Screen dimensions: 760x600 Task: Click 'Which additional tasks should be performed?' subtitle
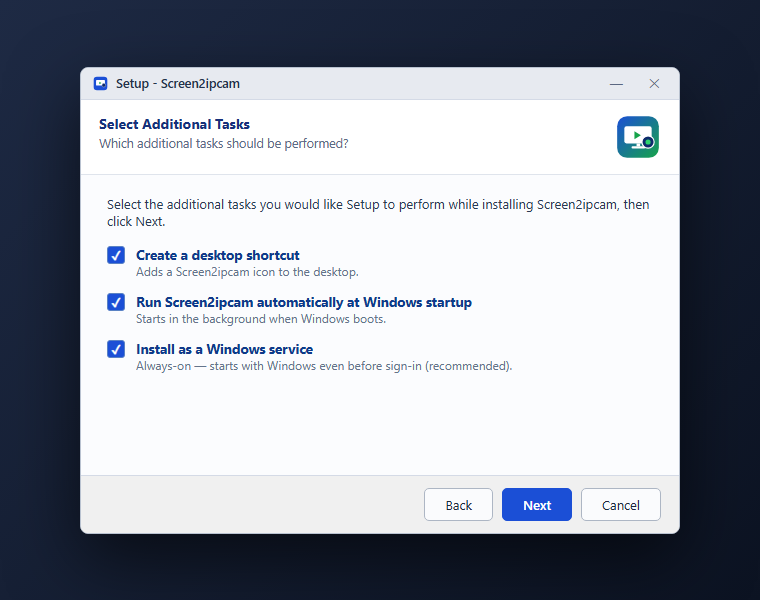pyautogui.click(x=223, y=143)
